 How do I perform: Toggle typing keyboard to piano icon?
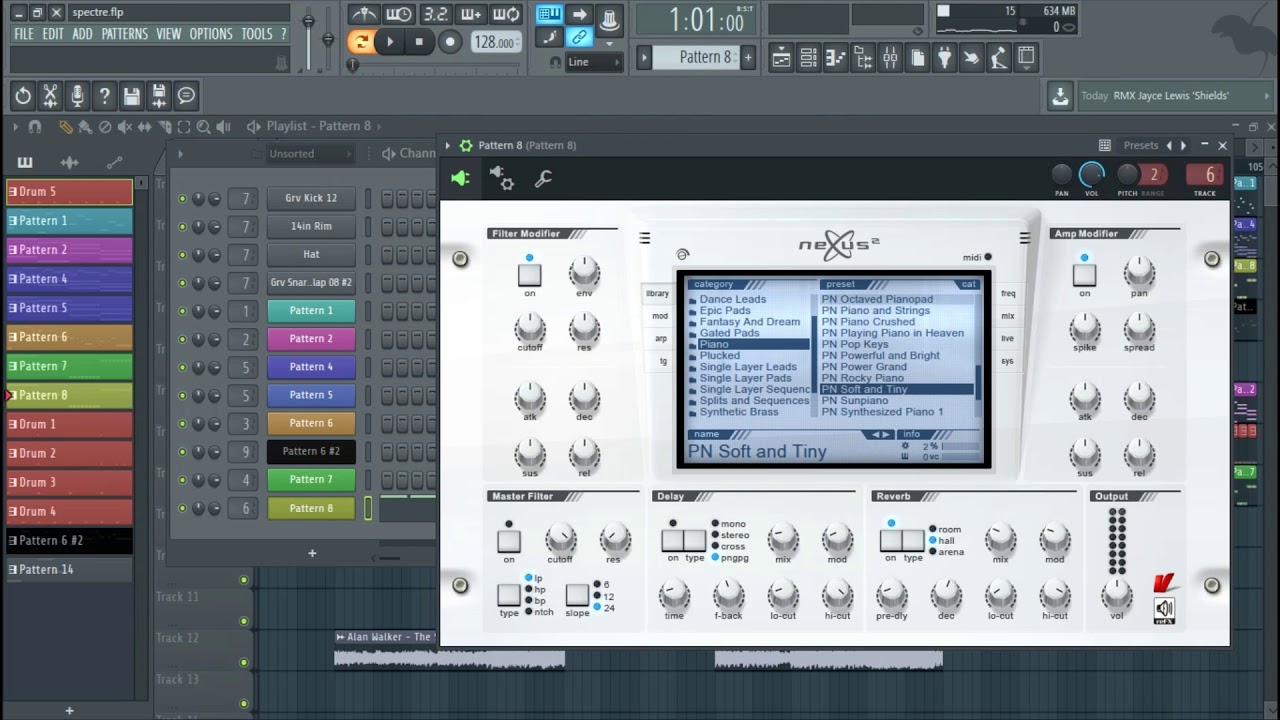point(549,14)
